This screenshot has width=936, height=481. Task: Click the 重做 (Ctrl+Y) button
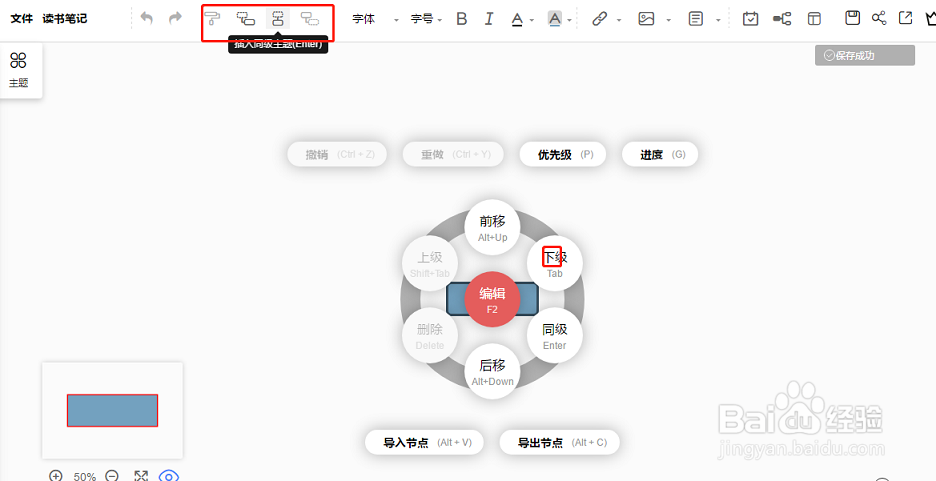pos(453,155)
